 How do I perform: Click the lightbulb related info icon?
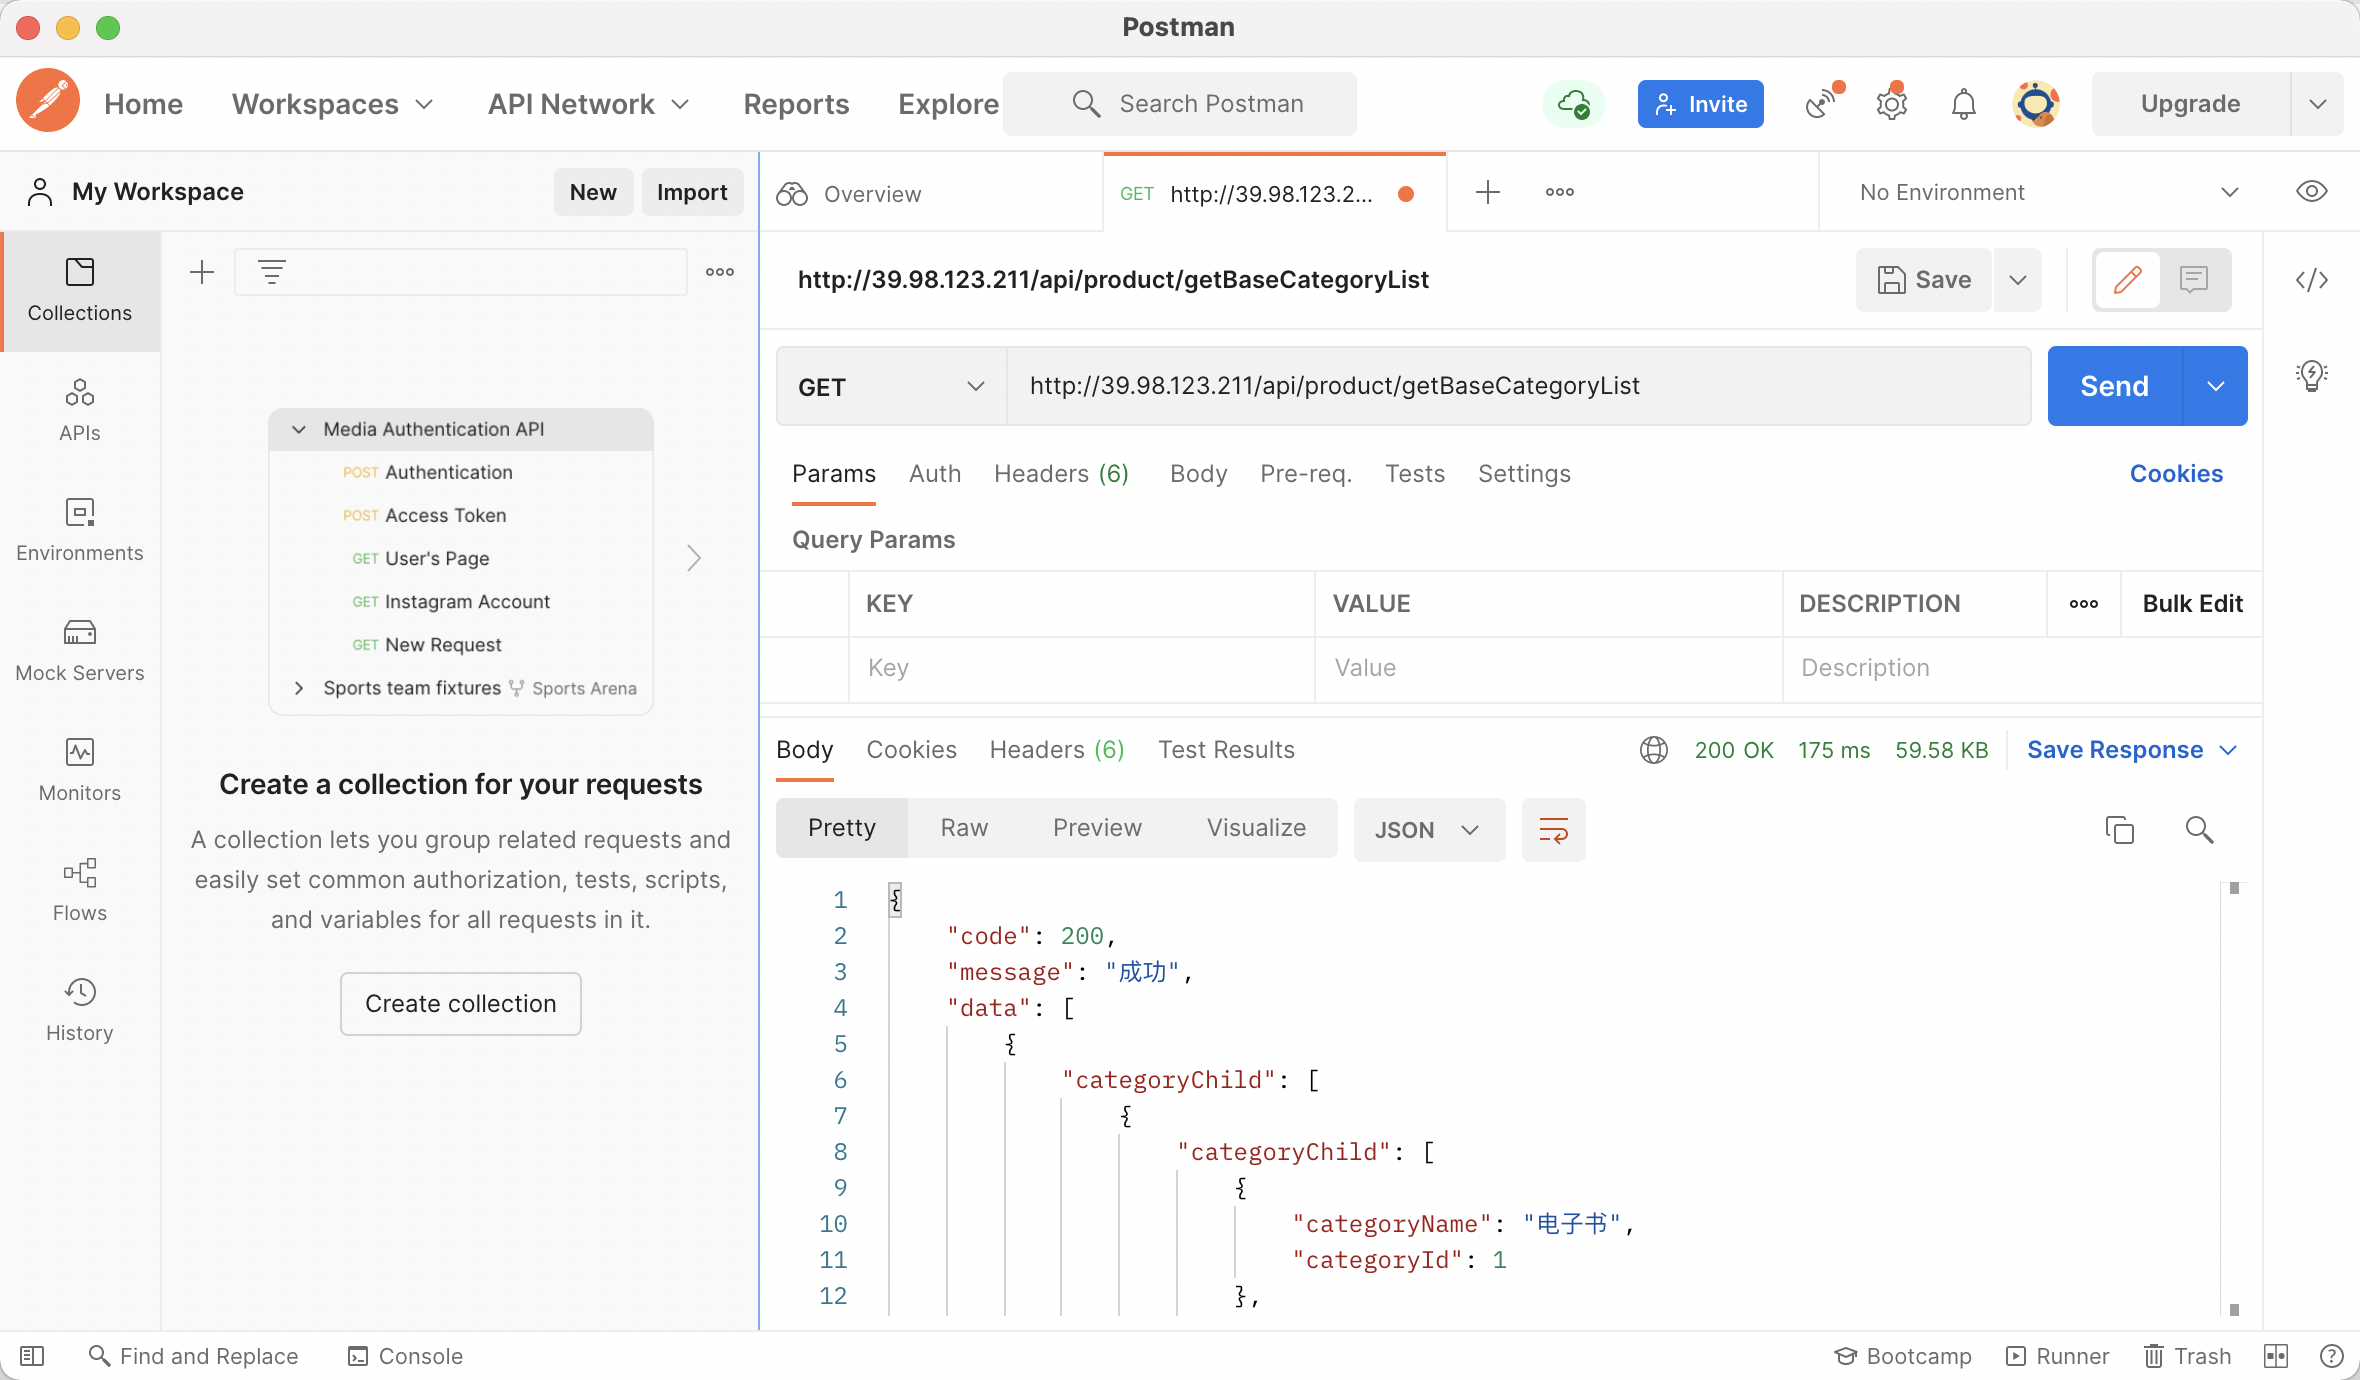(2311, 376)
